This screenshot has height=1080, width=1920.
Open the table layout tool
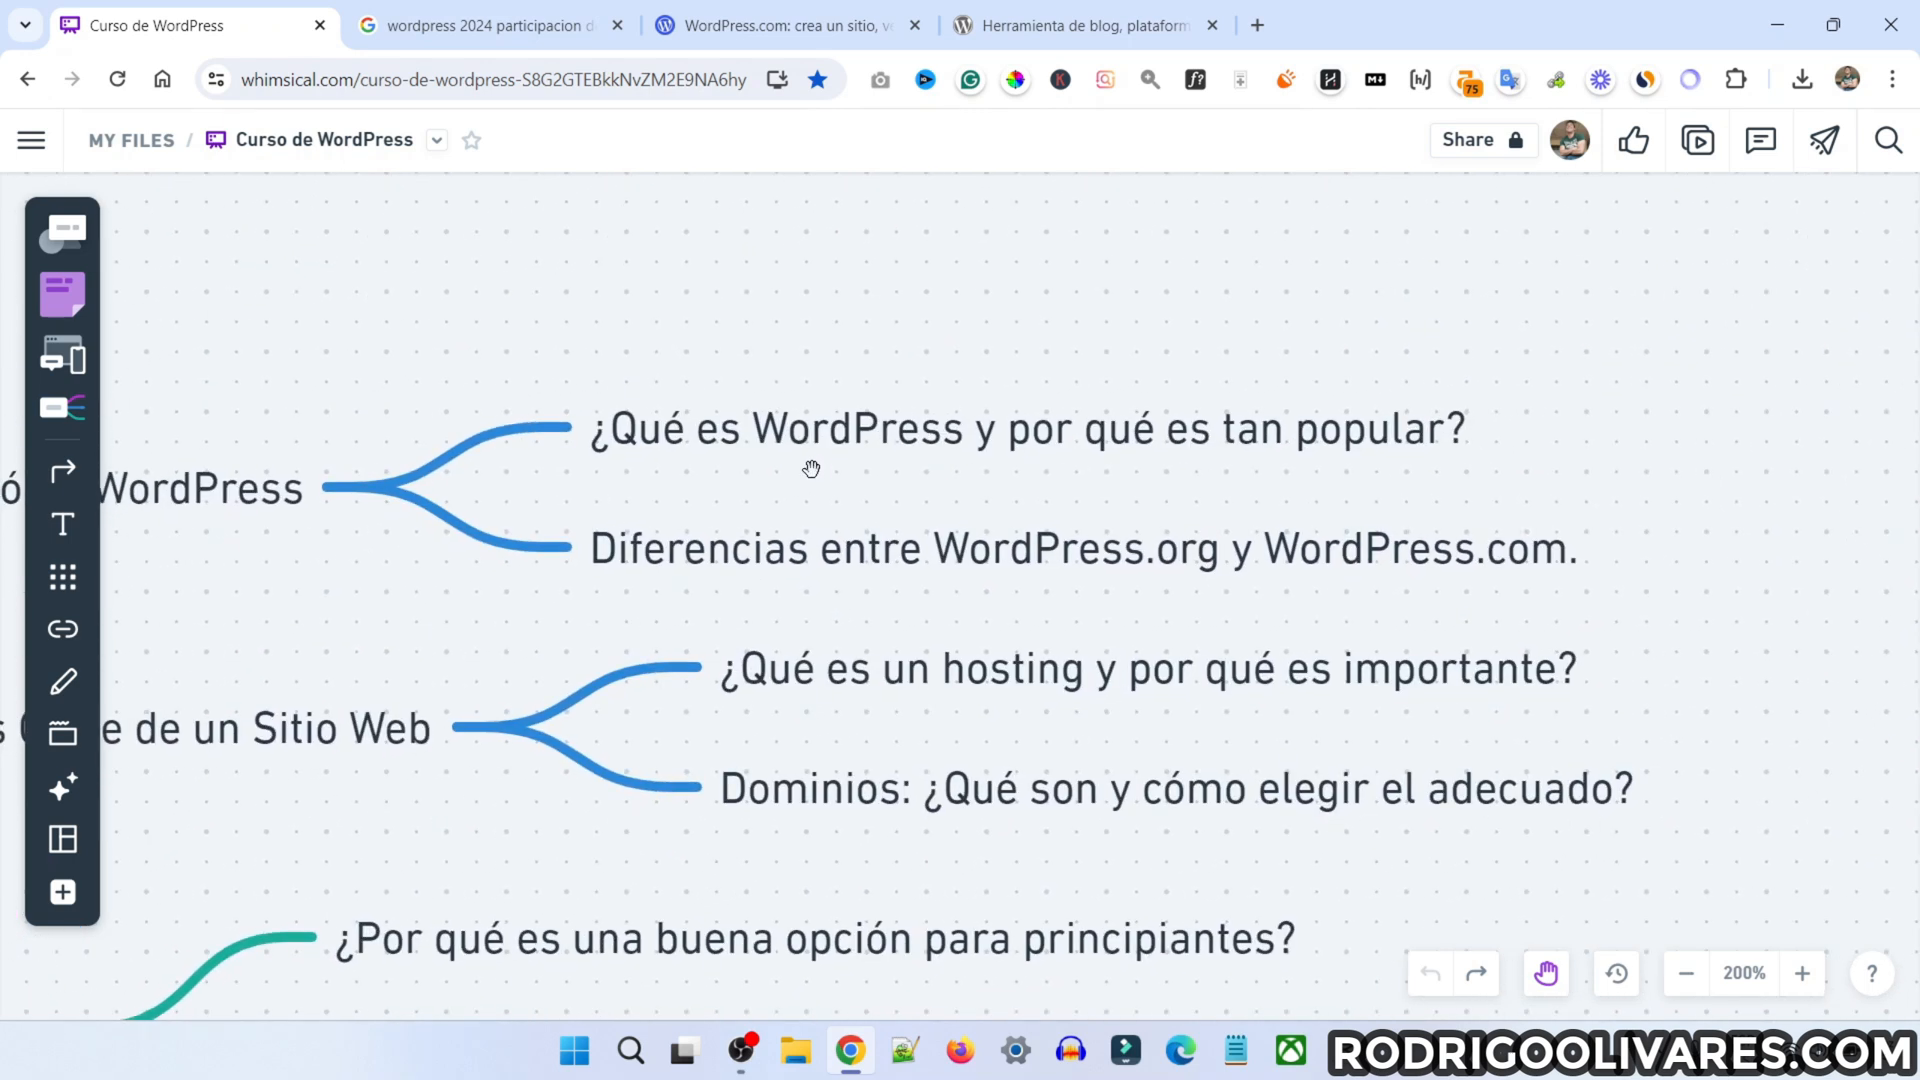click(x=63, y=839)
